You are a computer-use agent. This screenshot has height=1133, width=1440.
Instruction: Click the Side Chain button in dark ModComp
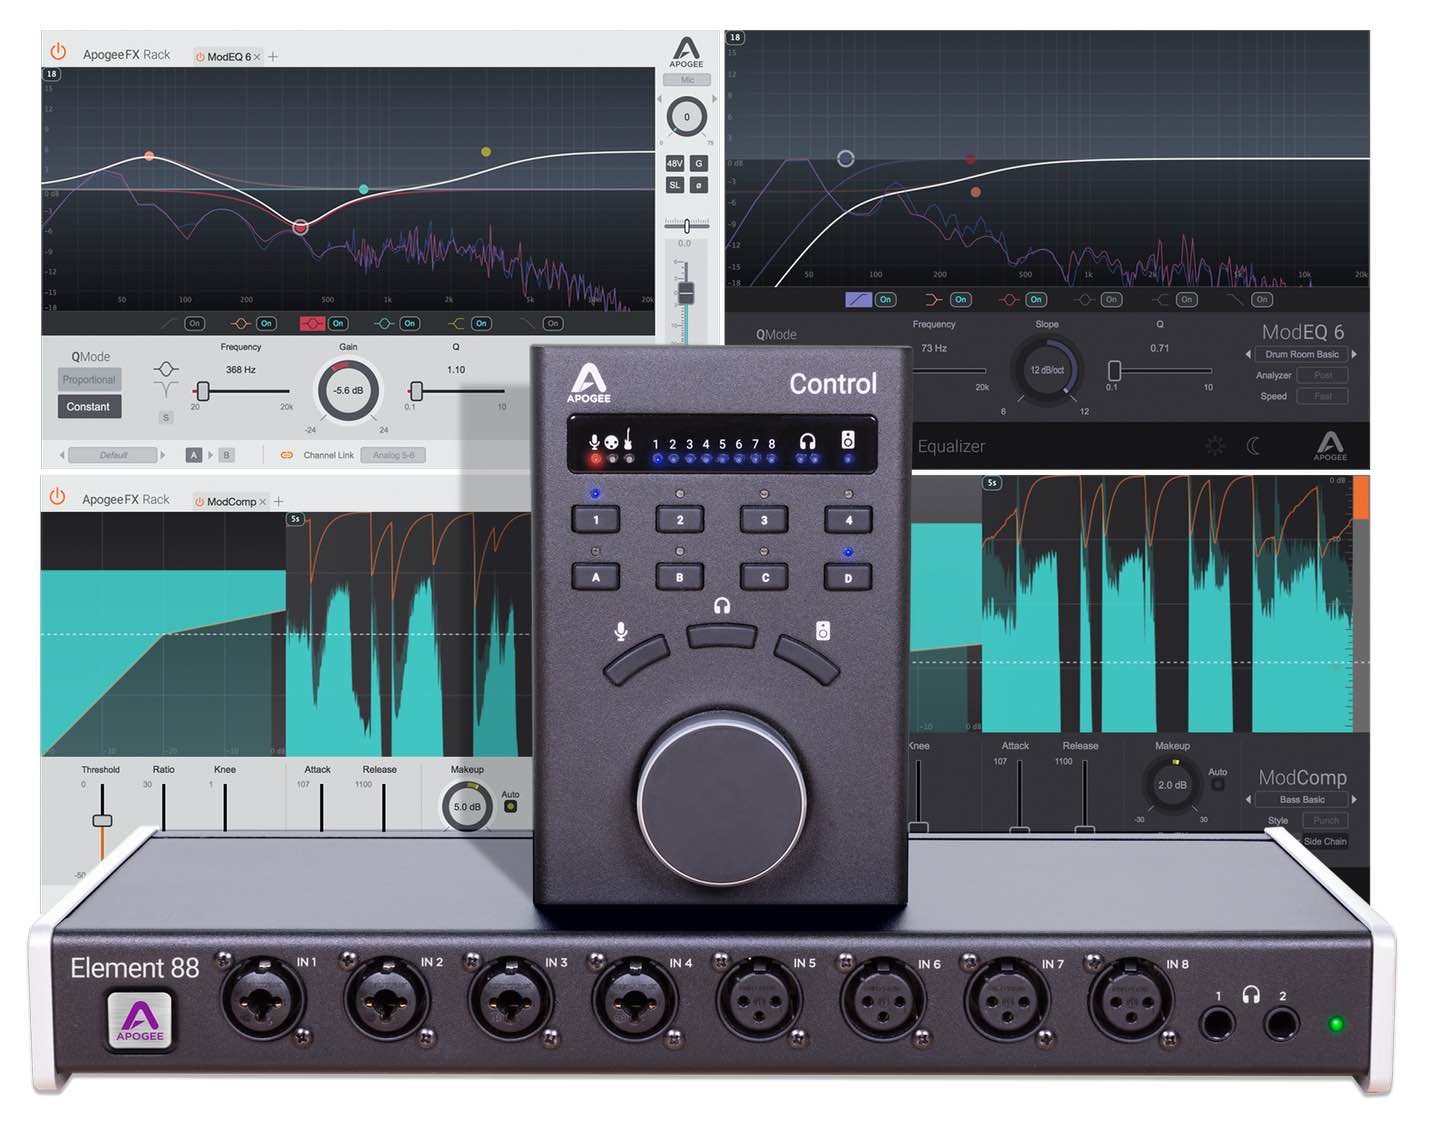tap(1324, 841)
